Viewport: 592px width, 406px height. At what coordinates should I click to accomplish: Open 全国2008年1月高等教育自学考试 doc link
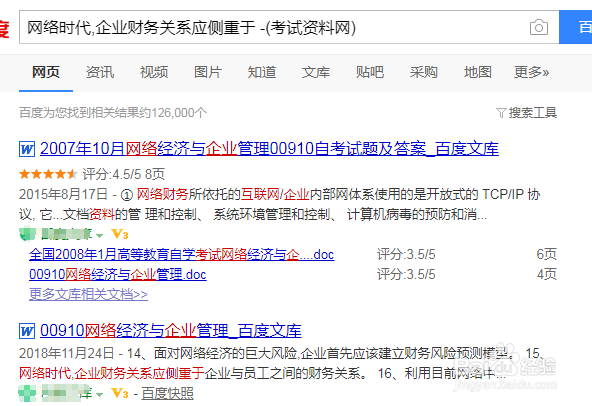(182, 254)
